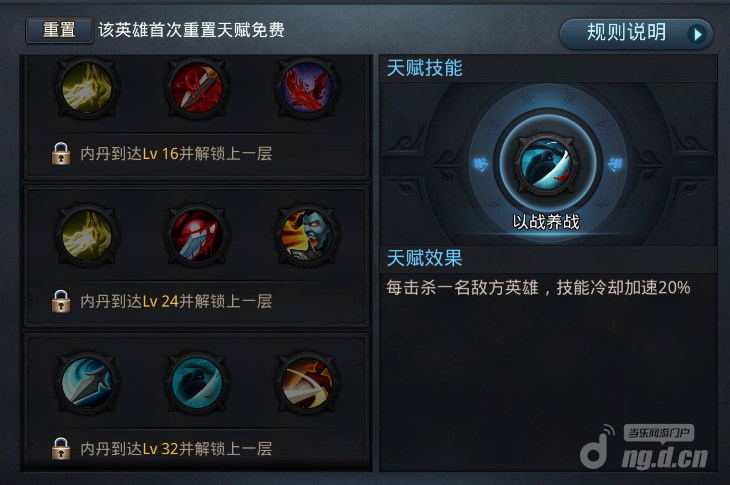
Task: Click the padlock beside Lv 24 unlock text
Action: click(61, 301)
